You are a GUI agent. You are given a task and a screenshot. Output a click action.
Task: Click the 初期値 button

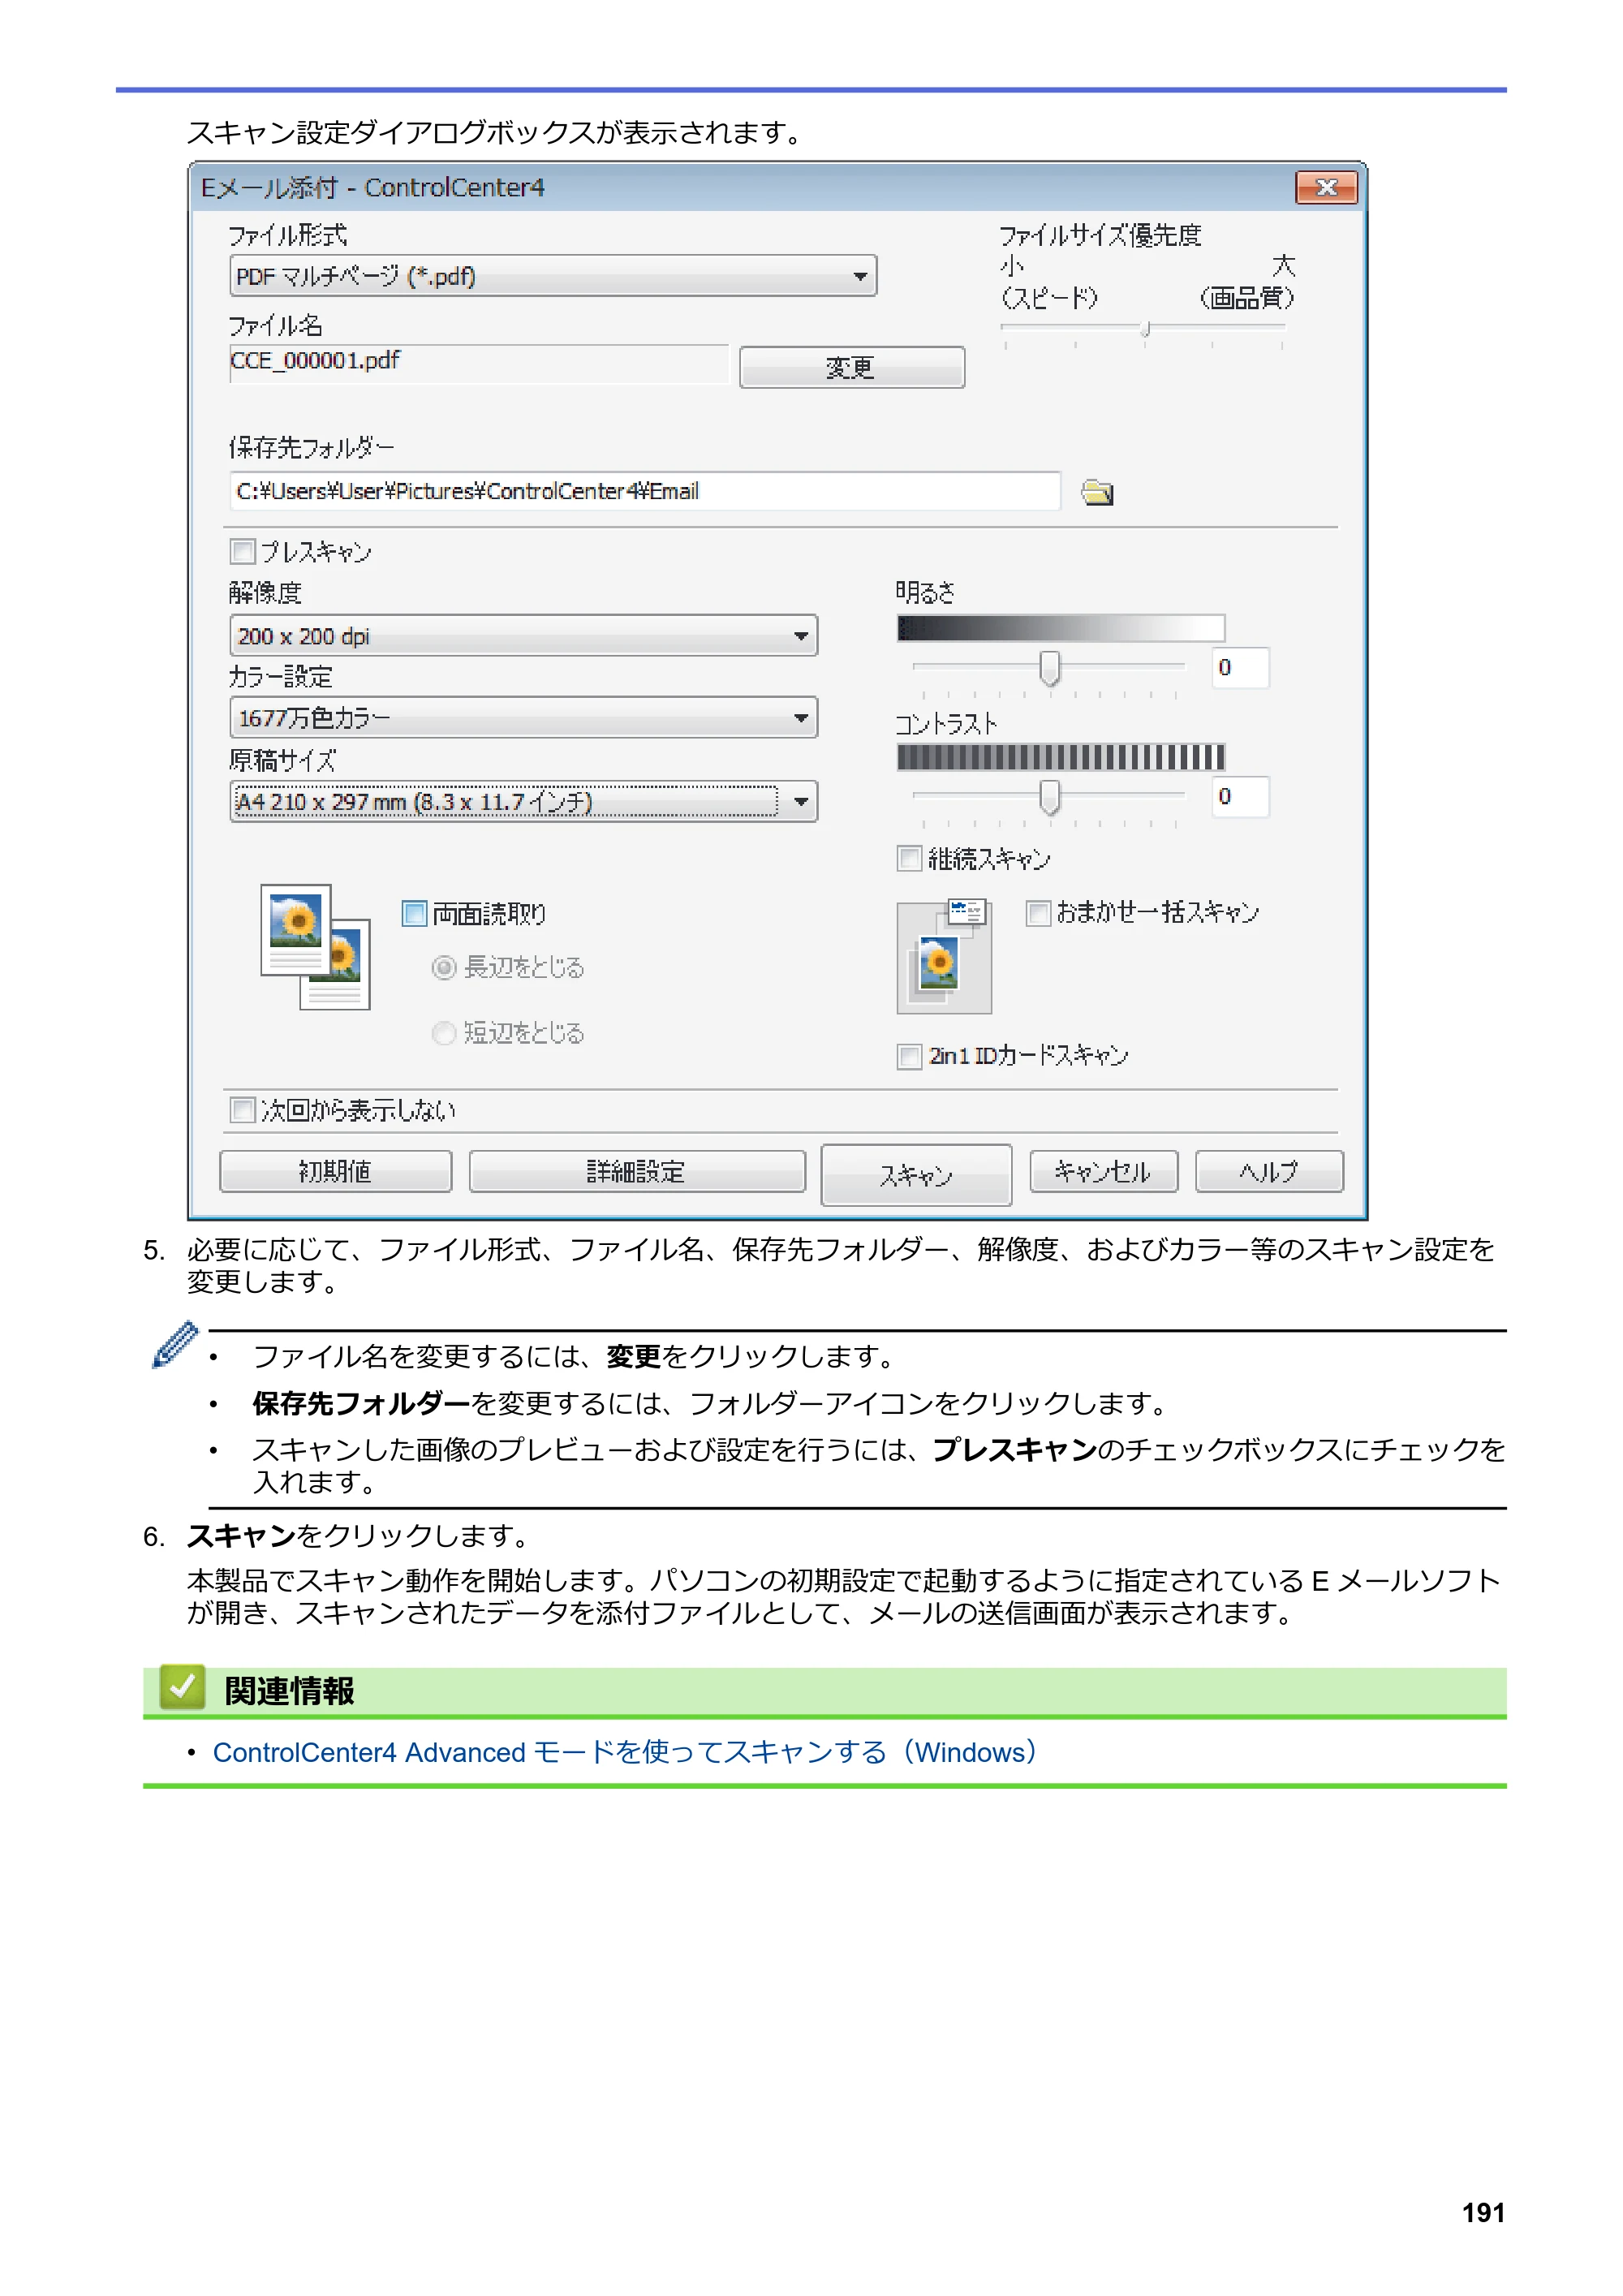coord(336,1171)
